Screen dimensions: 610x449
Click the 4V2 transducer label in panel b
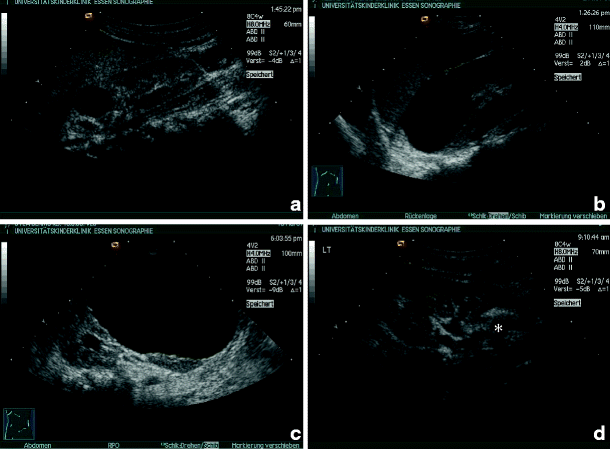pos(560,20)
